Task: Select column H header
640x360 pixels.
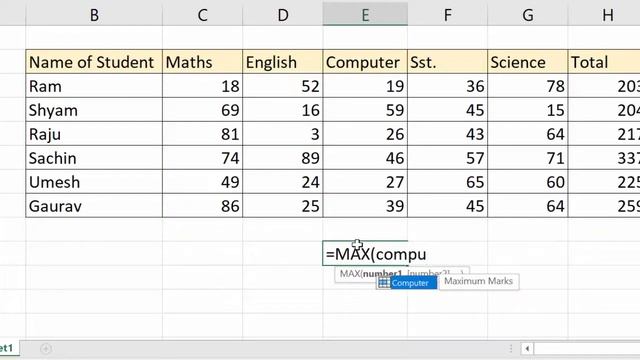Action: [x=604, y=15]
